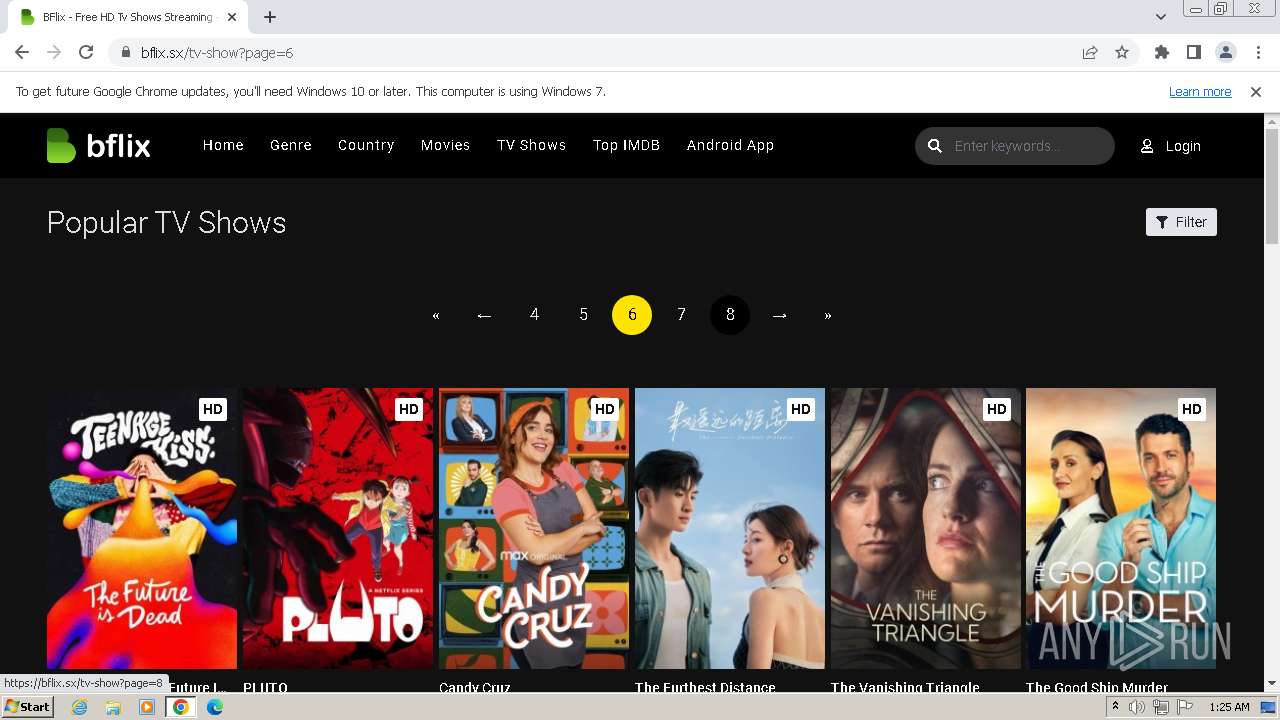Screen dimensions: 1280x720
Task: Reload the page
Action: click(x=86, y=53)
